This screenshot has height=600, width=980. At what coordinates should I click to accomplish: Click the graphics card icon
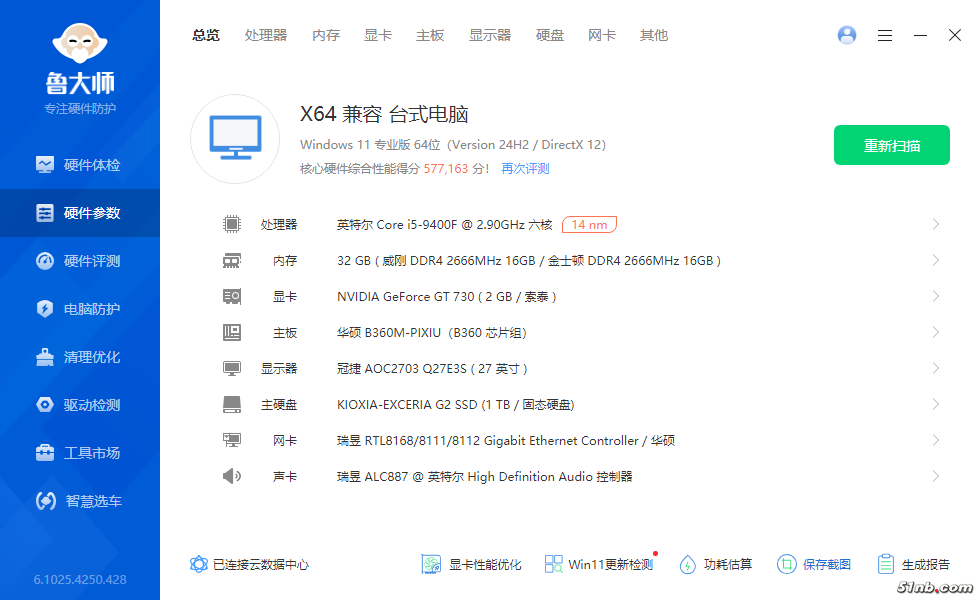coord(232,296)
